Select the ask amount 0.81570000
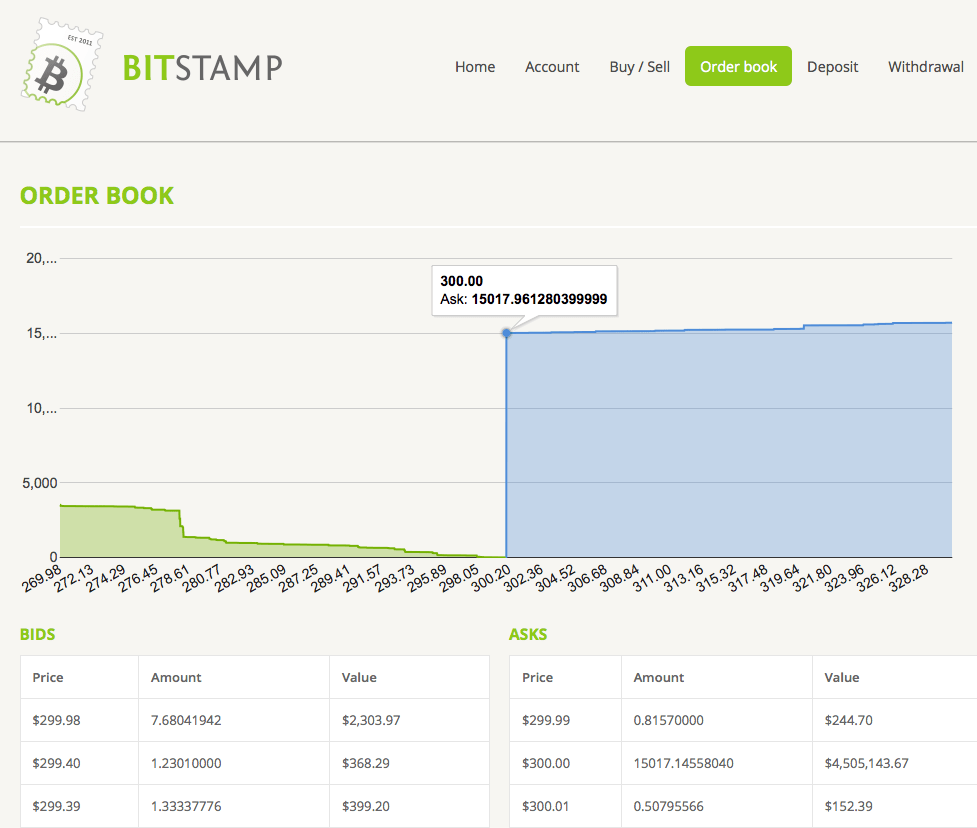 click(x=669, y=720)
